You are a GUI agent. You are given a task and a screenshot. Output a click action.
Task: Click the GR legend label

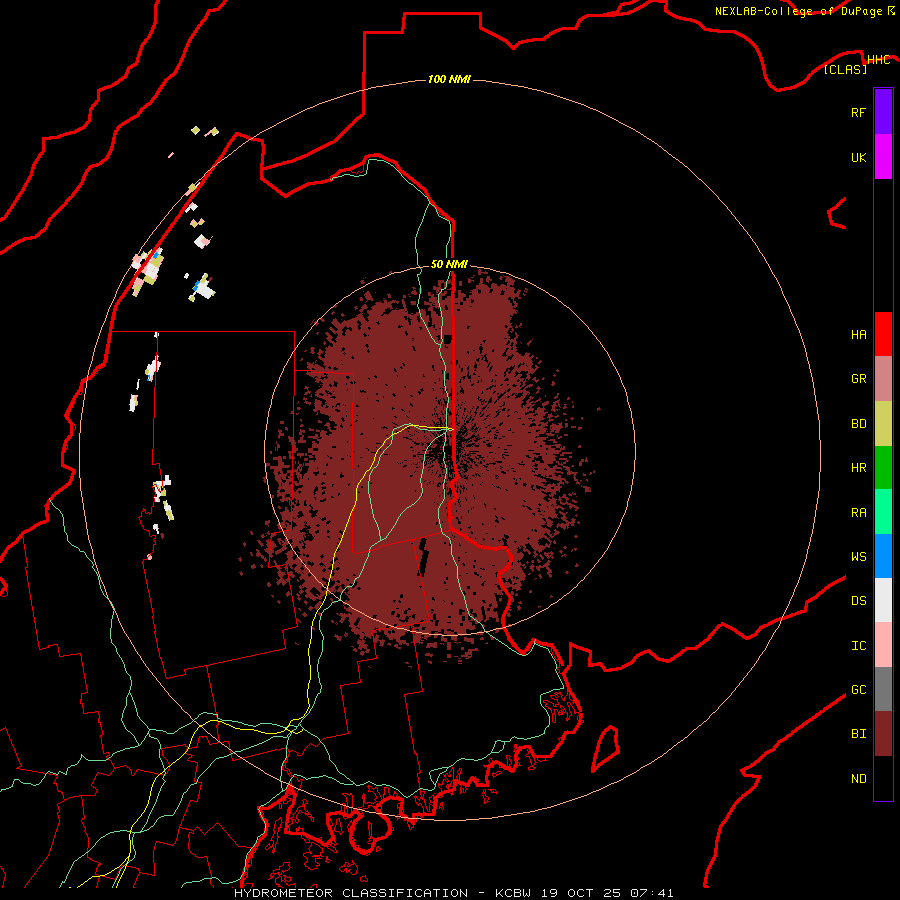pyautogui.click(x=858, y=379)
